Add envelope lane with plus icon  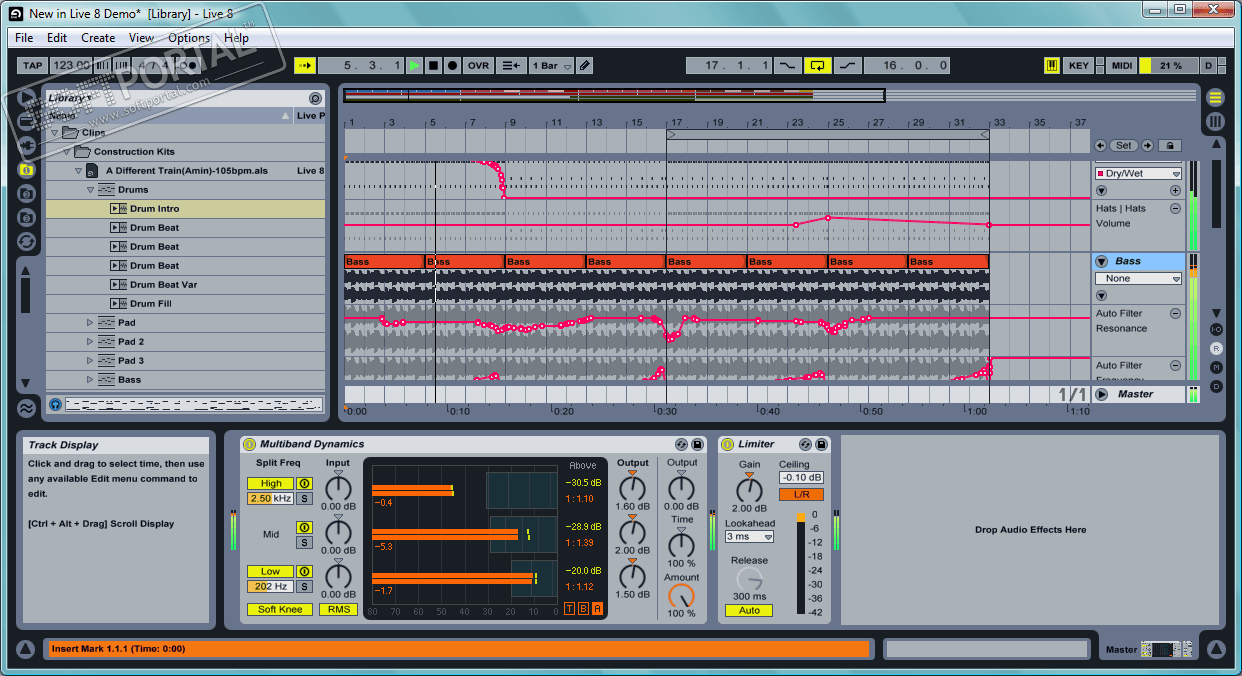(1175, 190)
